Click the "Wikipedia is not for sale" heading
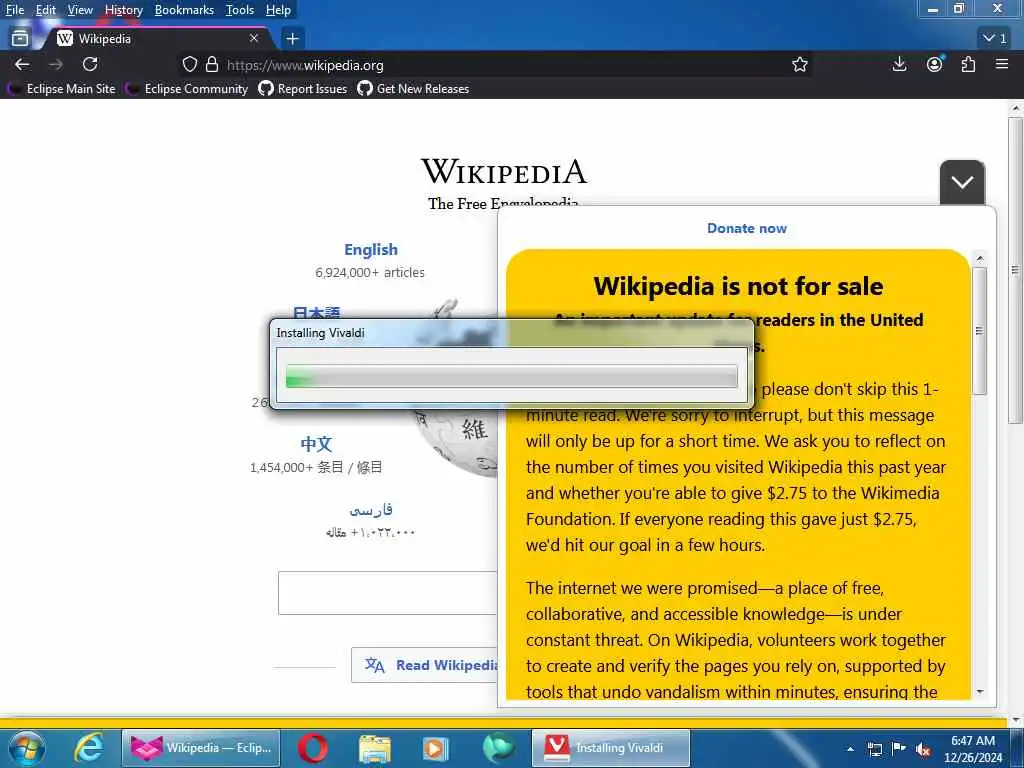This screenshot has width=1024, height=768. click(738, 286)
